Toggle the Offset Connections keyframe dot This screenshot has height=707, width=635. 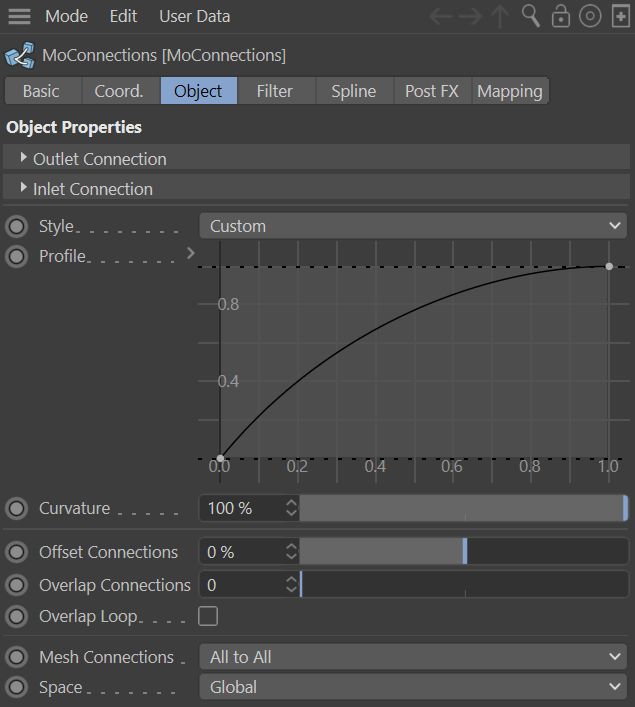click(x=17, y=552)
